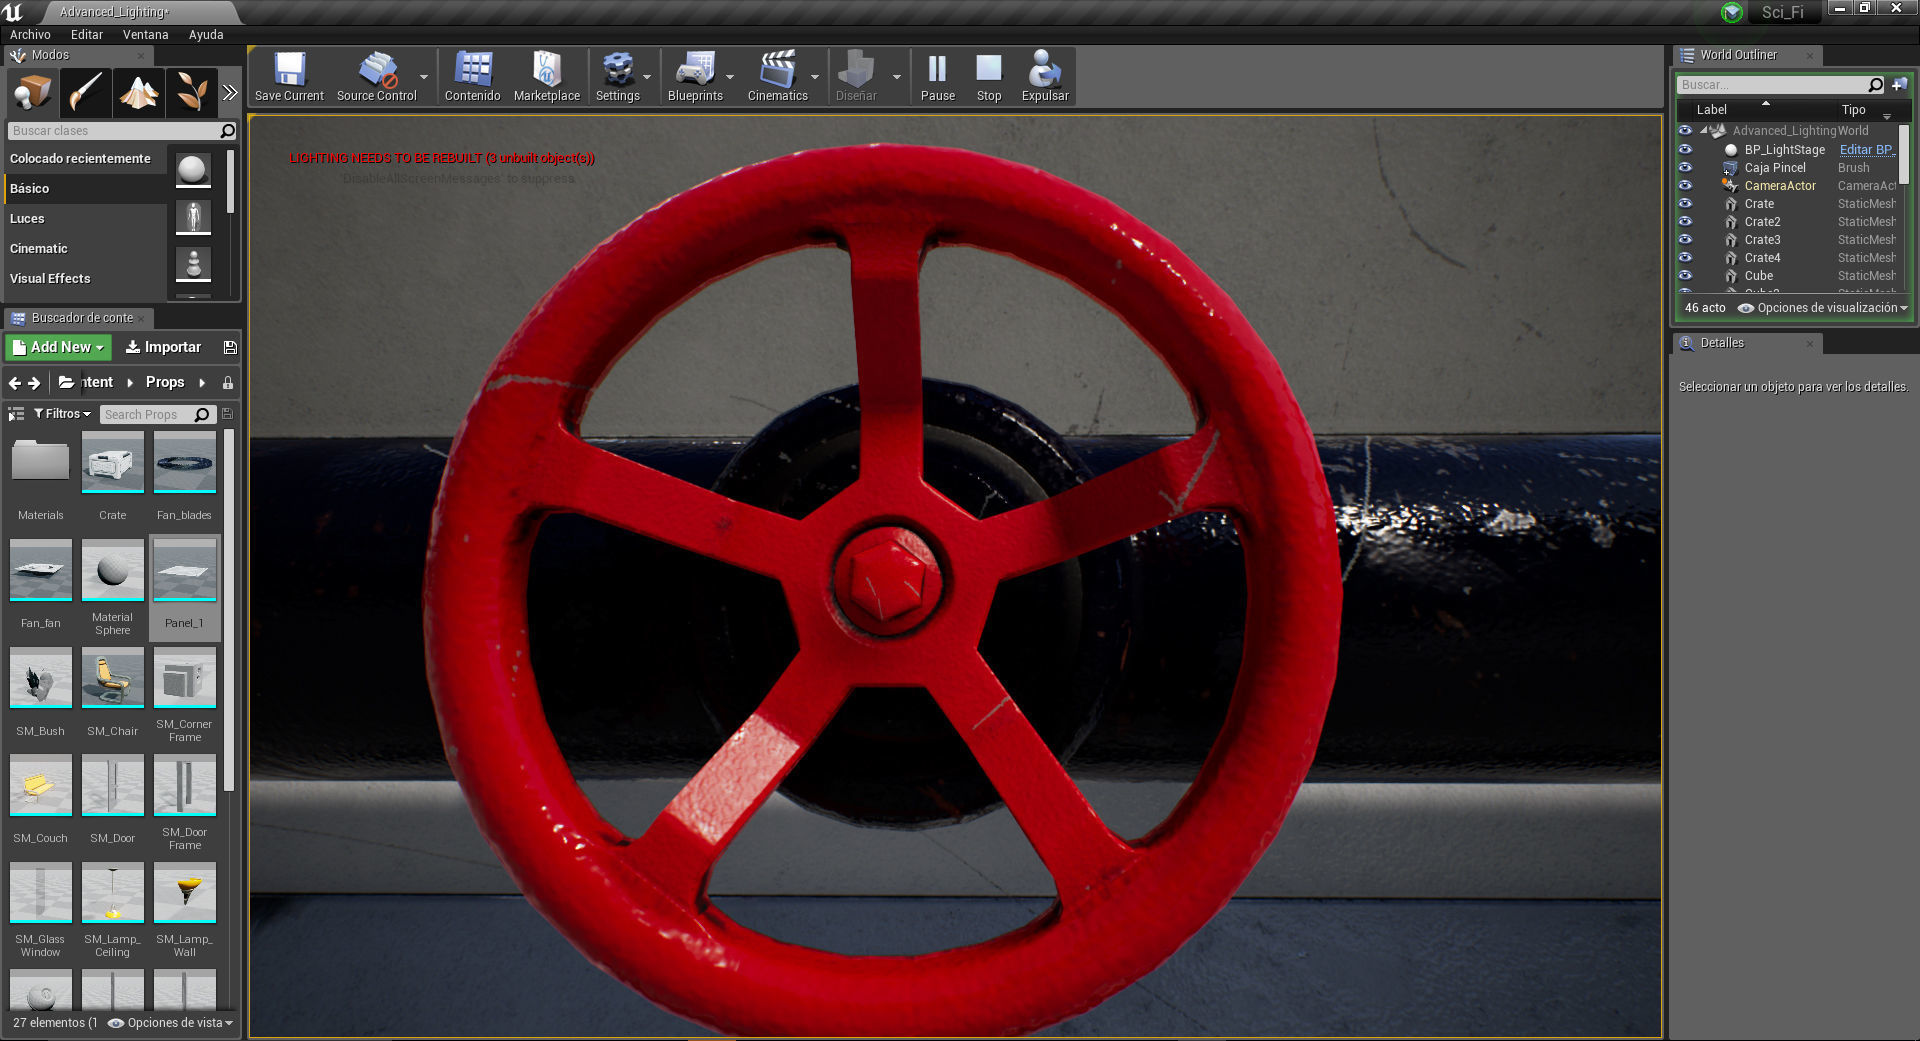
Task: Select the Crate asset thumbnail
Action: [113, 463]
